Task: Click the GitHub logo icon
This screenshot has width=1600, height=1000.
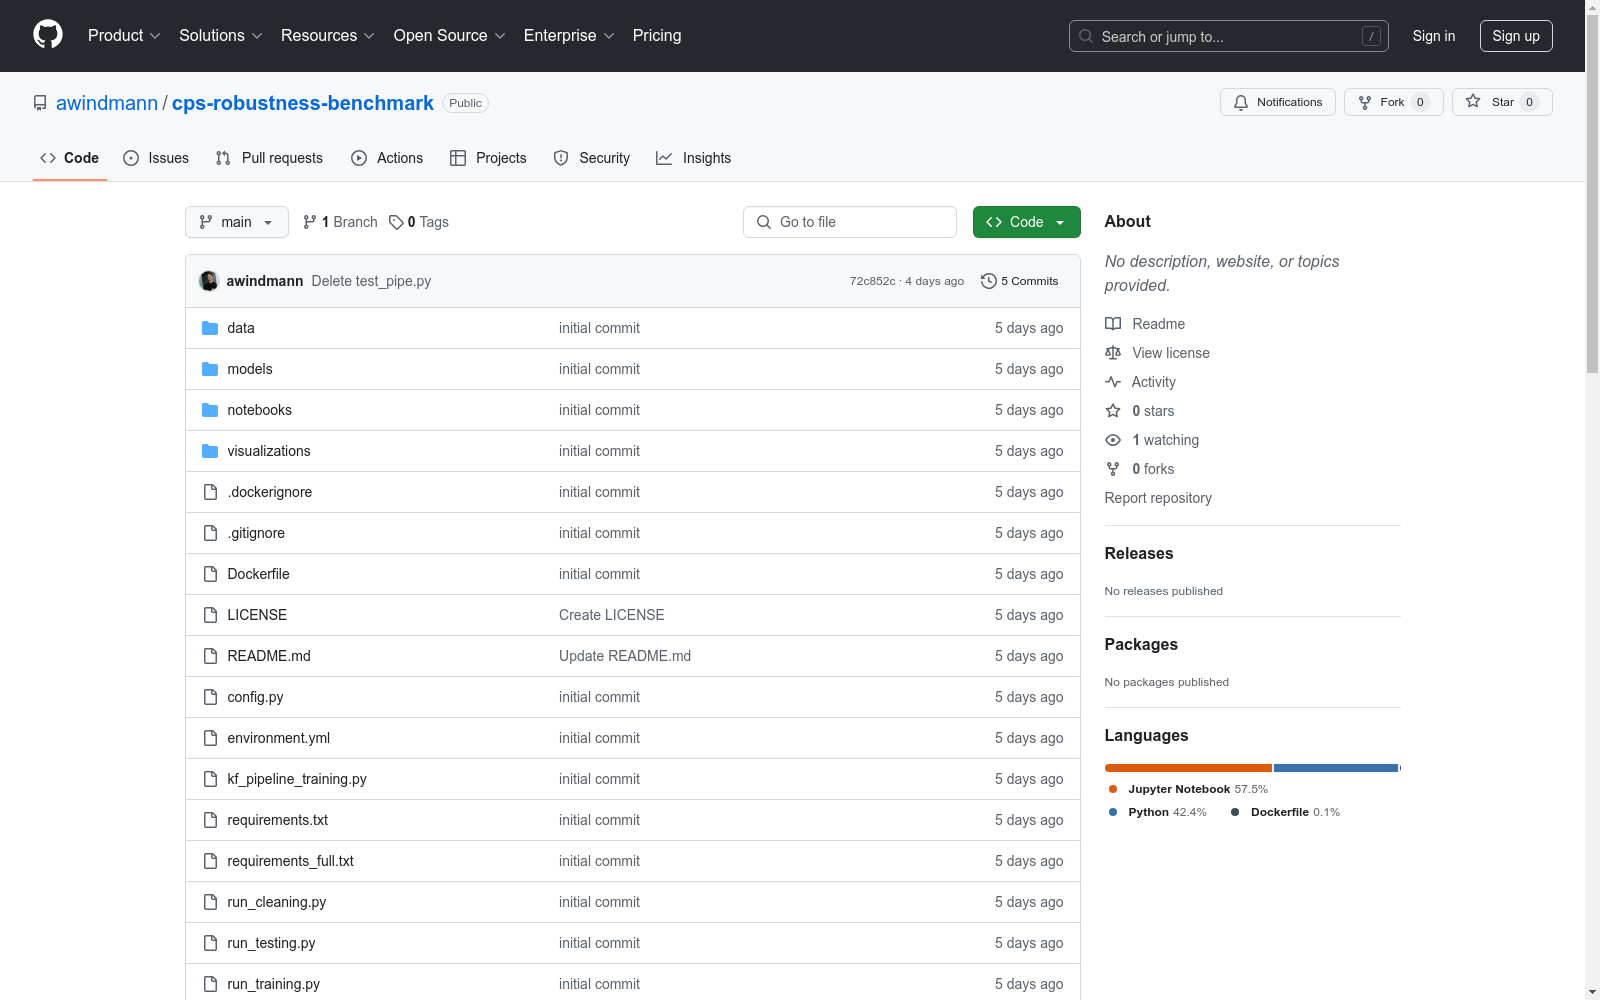Action: click(x=48, y=35)
